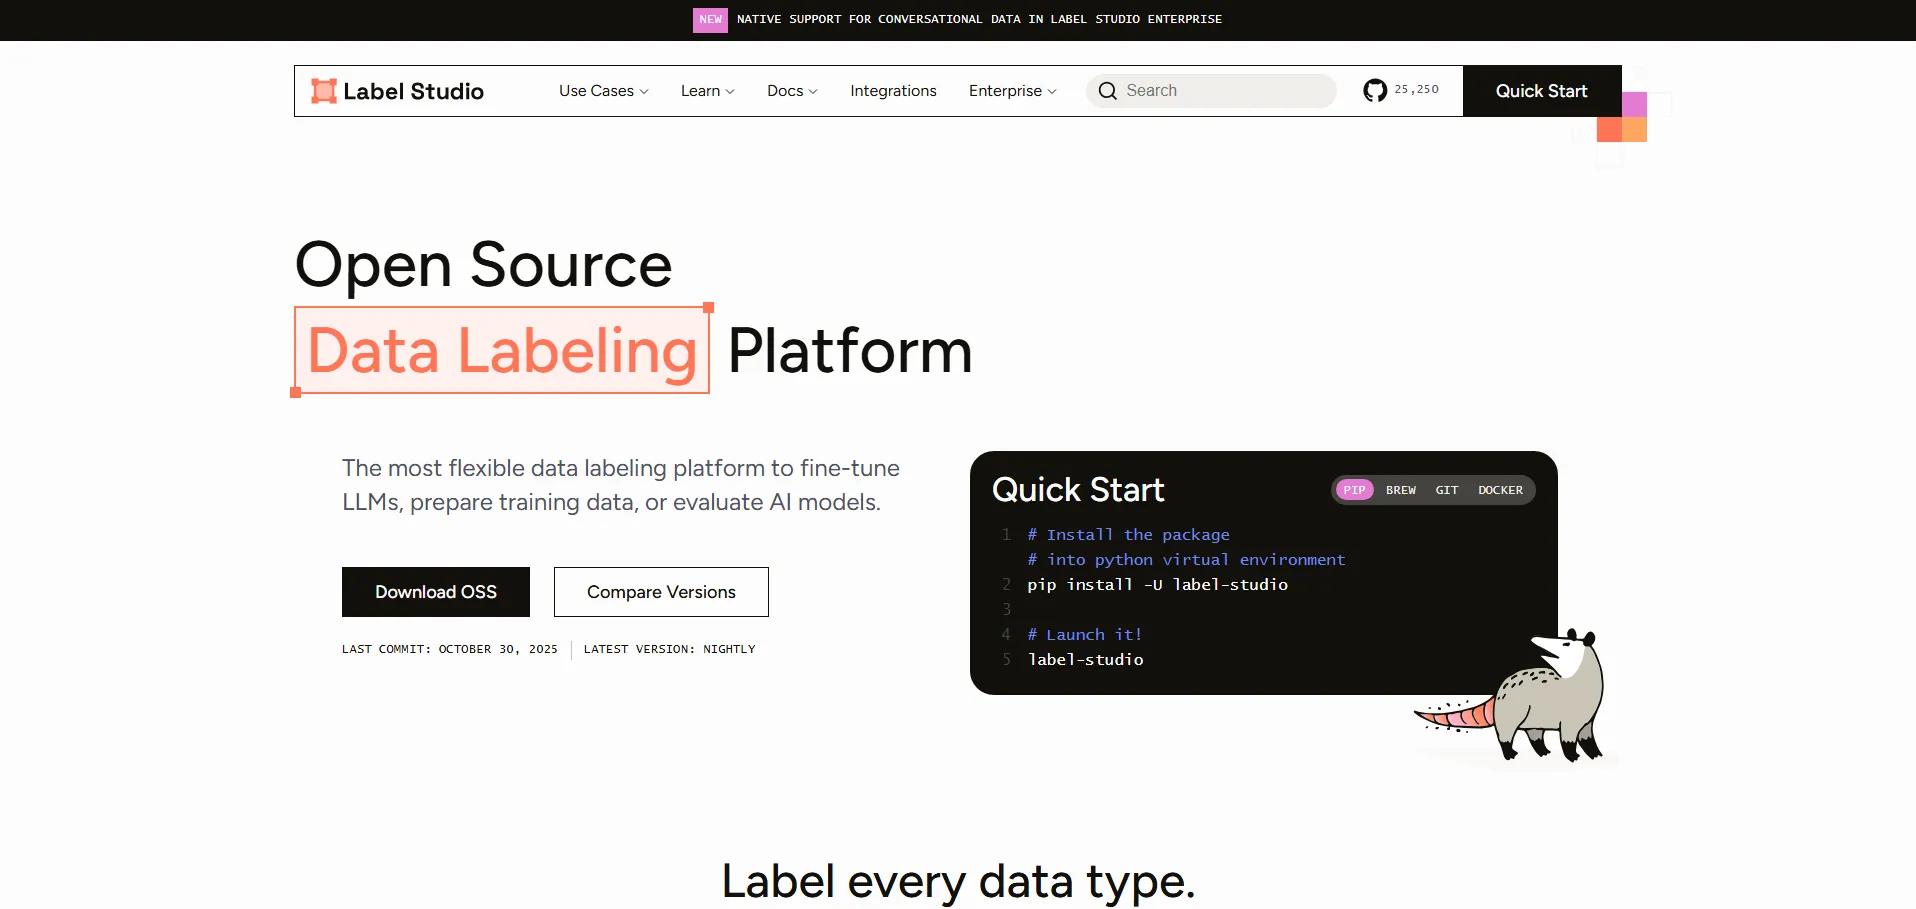The height and width of the screenshot is (909, 1916).
Task: Click the pink NEW badge in banner
Action: tap(710, 20)
